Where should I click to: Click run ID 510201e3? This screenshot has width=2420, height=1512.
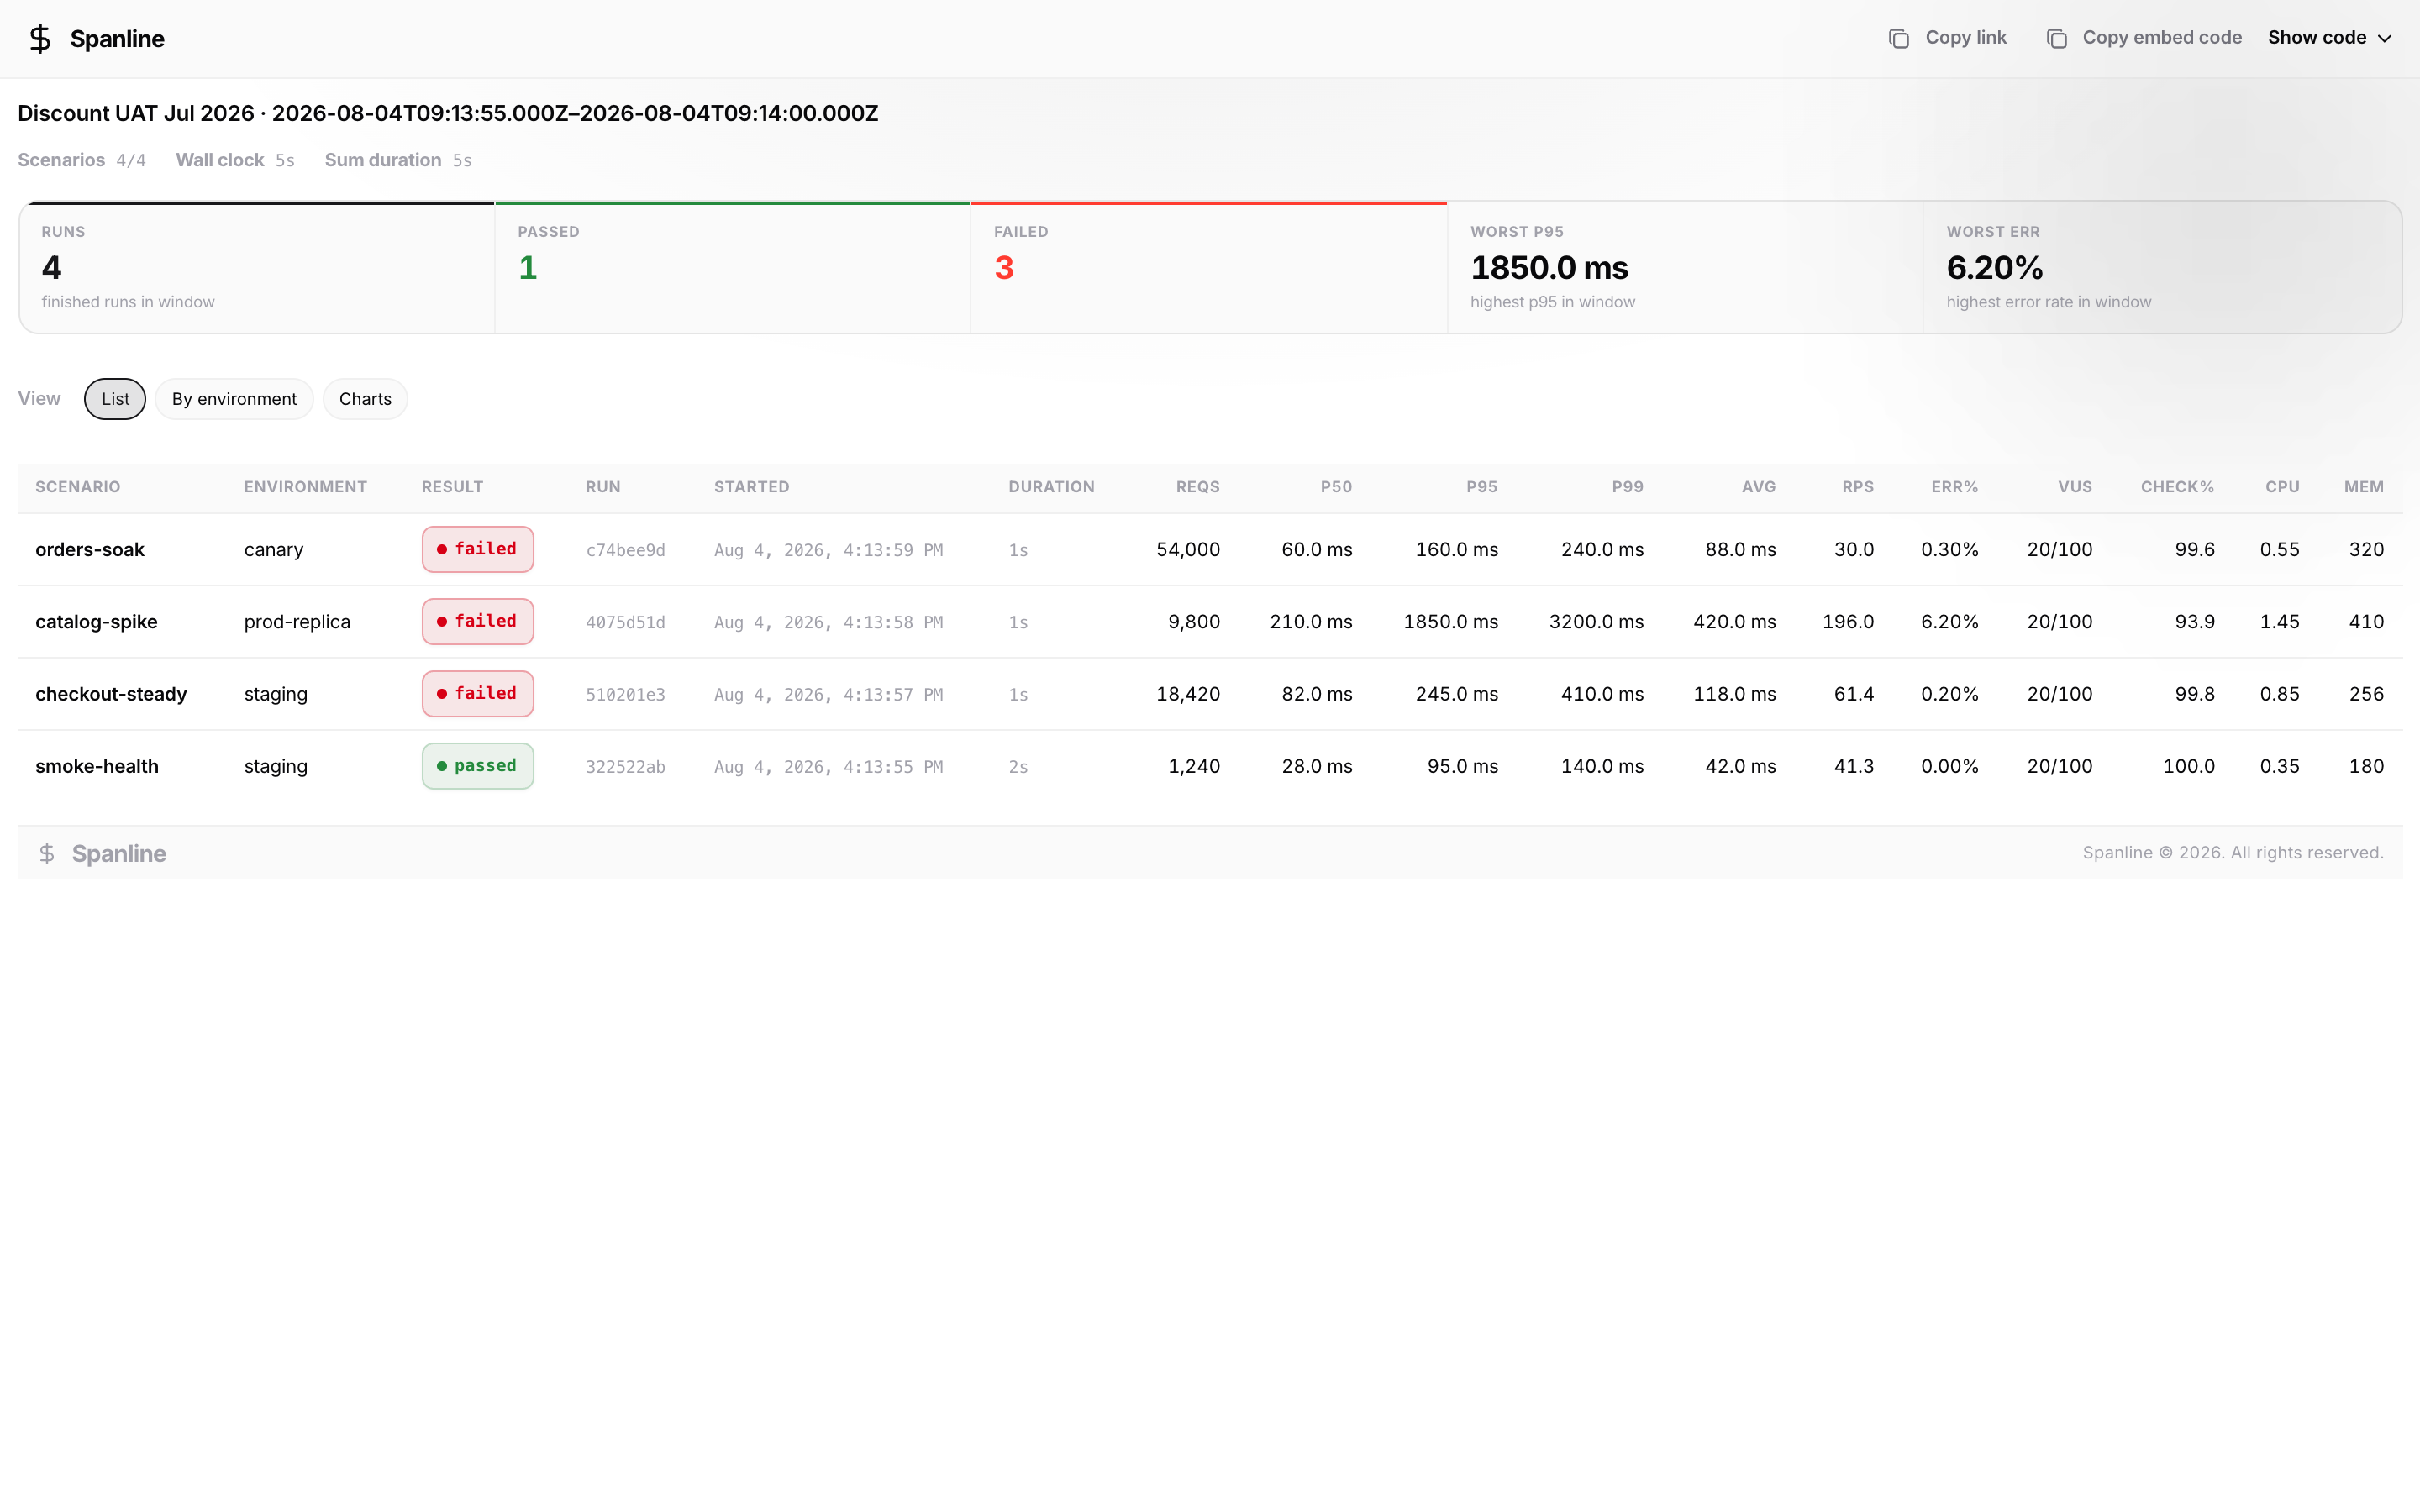click(x=625, y=694)
